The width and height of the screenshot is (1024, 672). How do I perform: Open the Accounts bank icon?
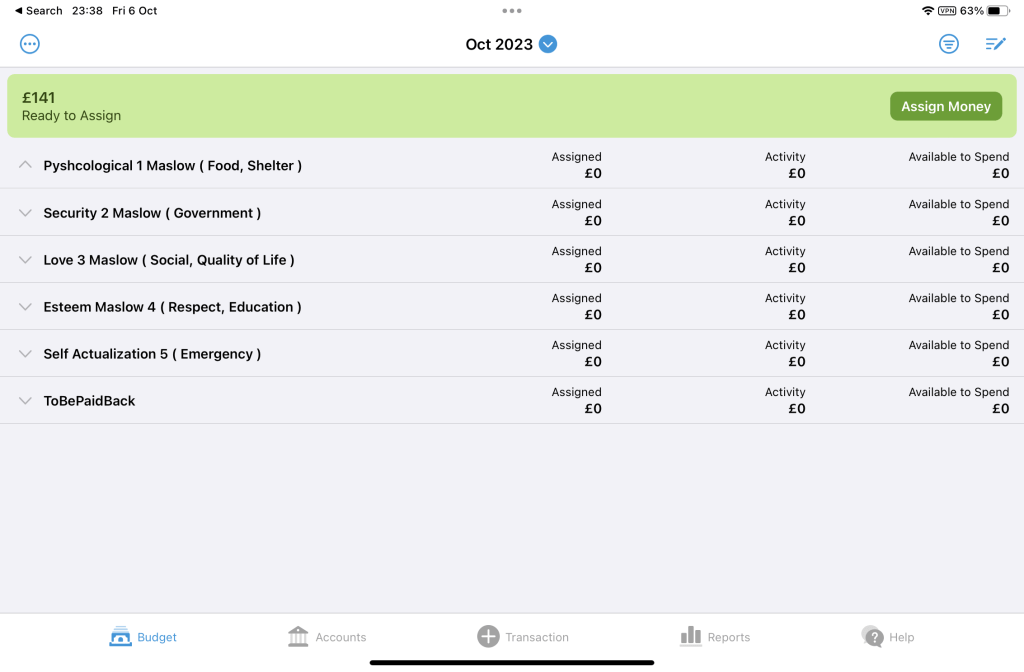tap(298, 637)
